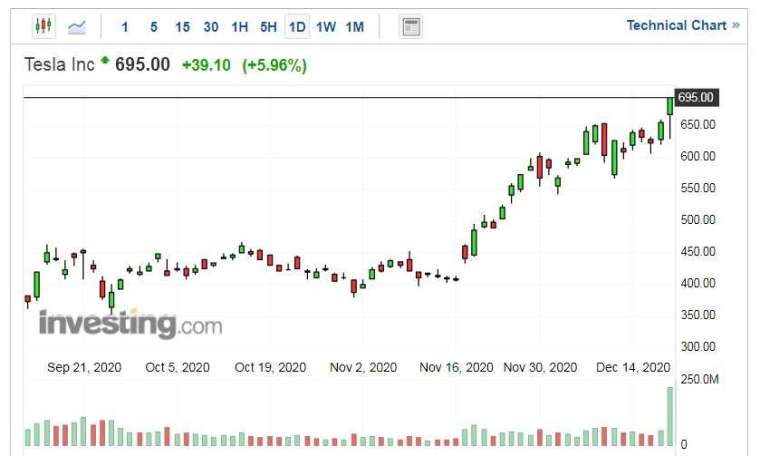Click the Nov 30, 2020 date label

(540, 367)
